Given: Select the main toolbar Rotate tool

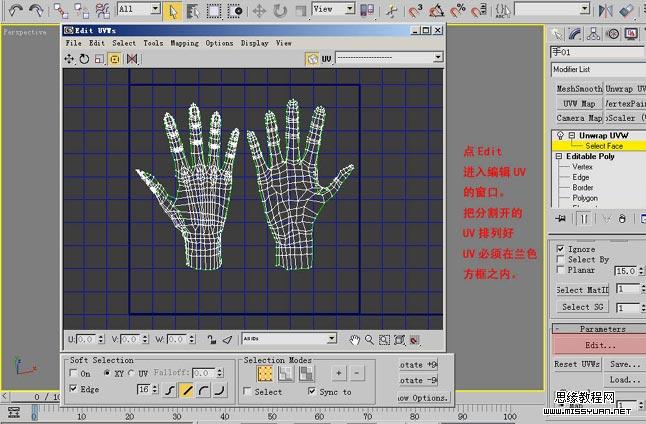Looking at the screenshot, I should 280,11.
